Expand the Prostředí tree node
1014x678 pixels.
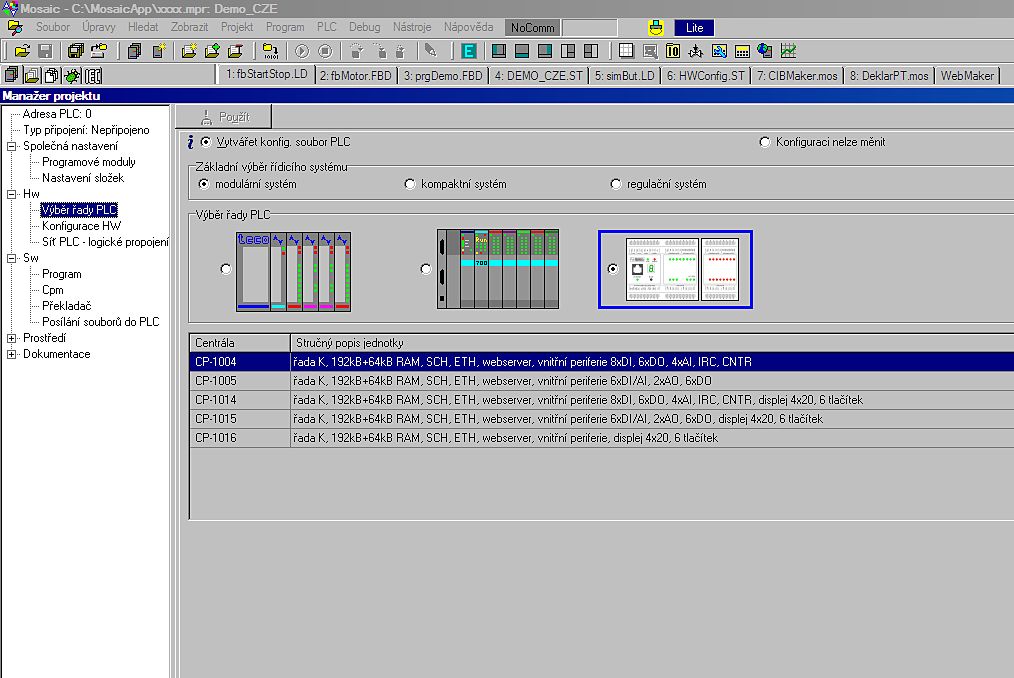pyautogui.click(x=12, y=338)
